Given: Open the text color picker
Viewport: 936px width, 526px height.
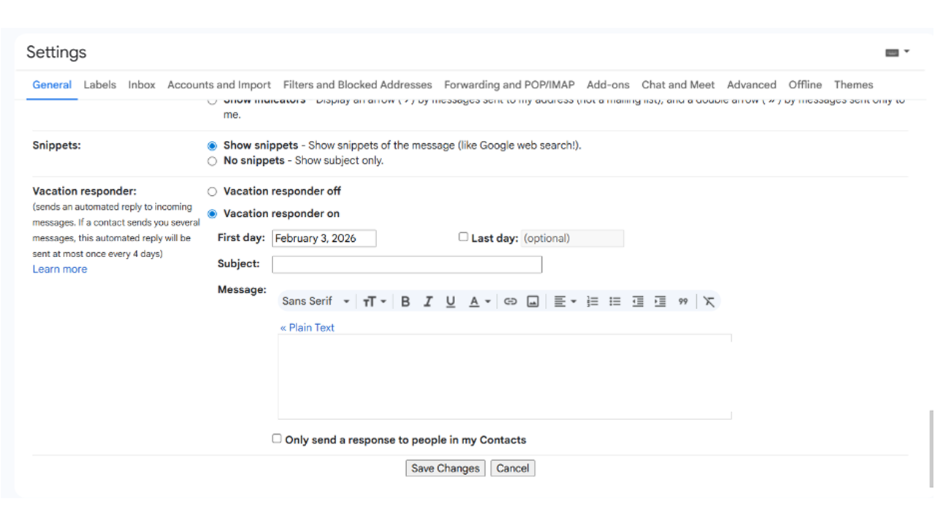Looking at the screenshot, I should (479, 302).
